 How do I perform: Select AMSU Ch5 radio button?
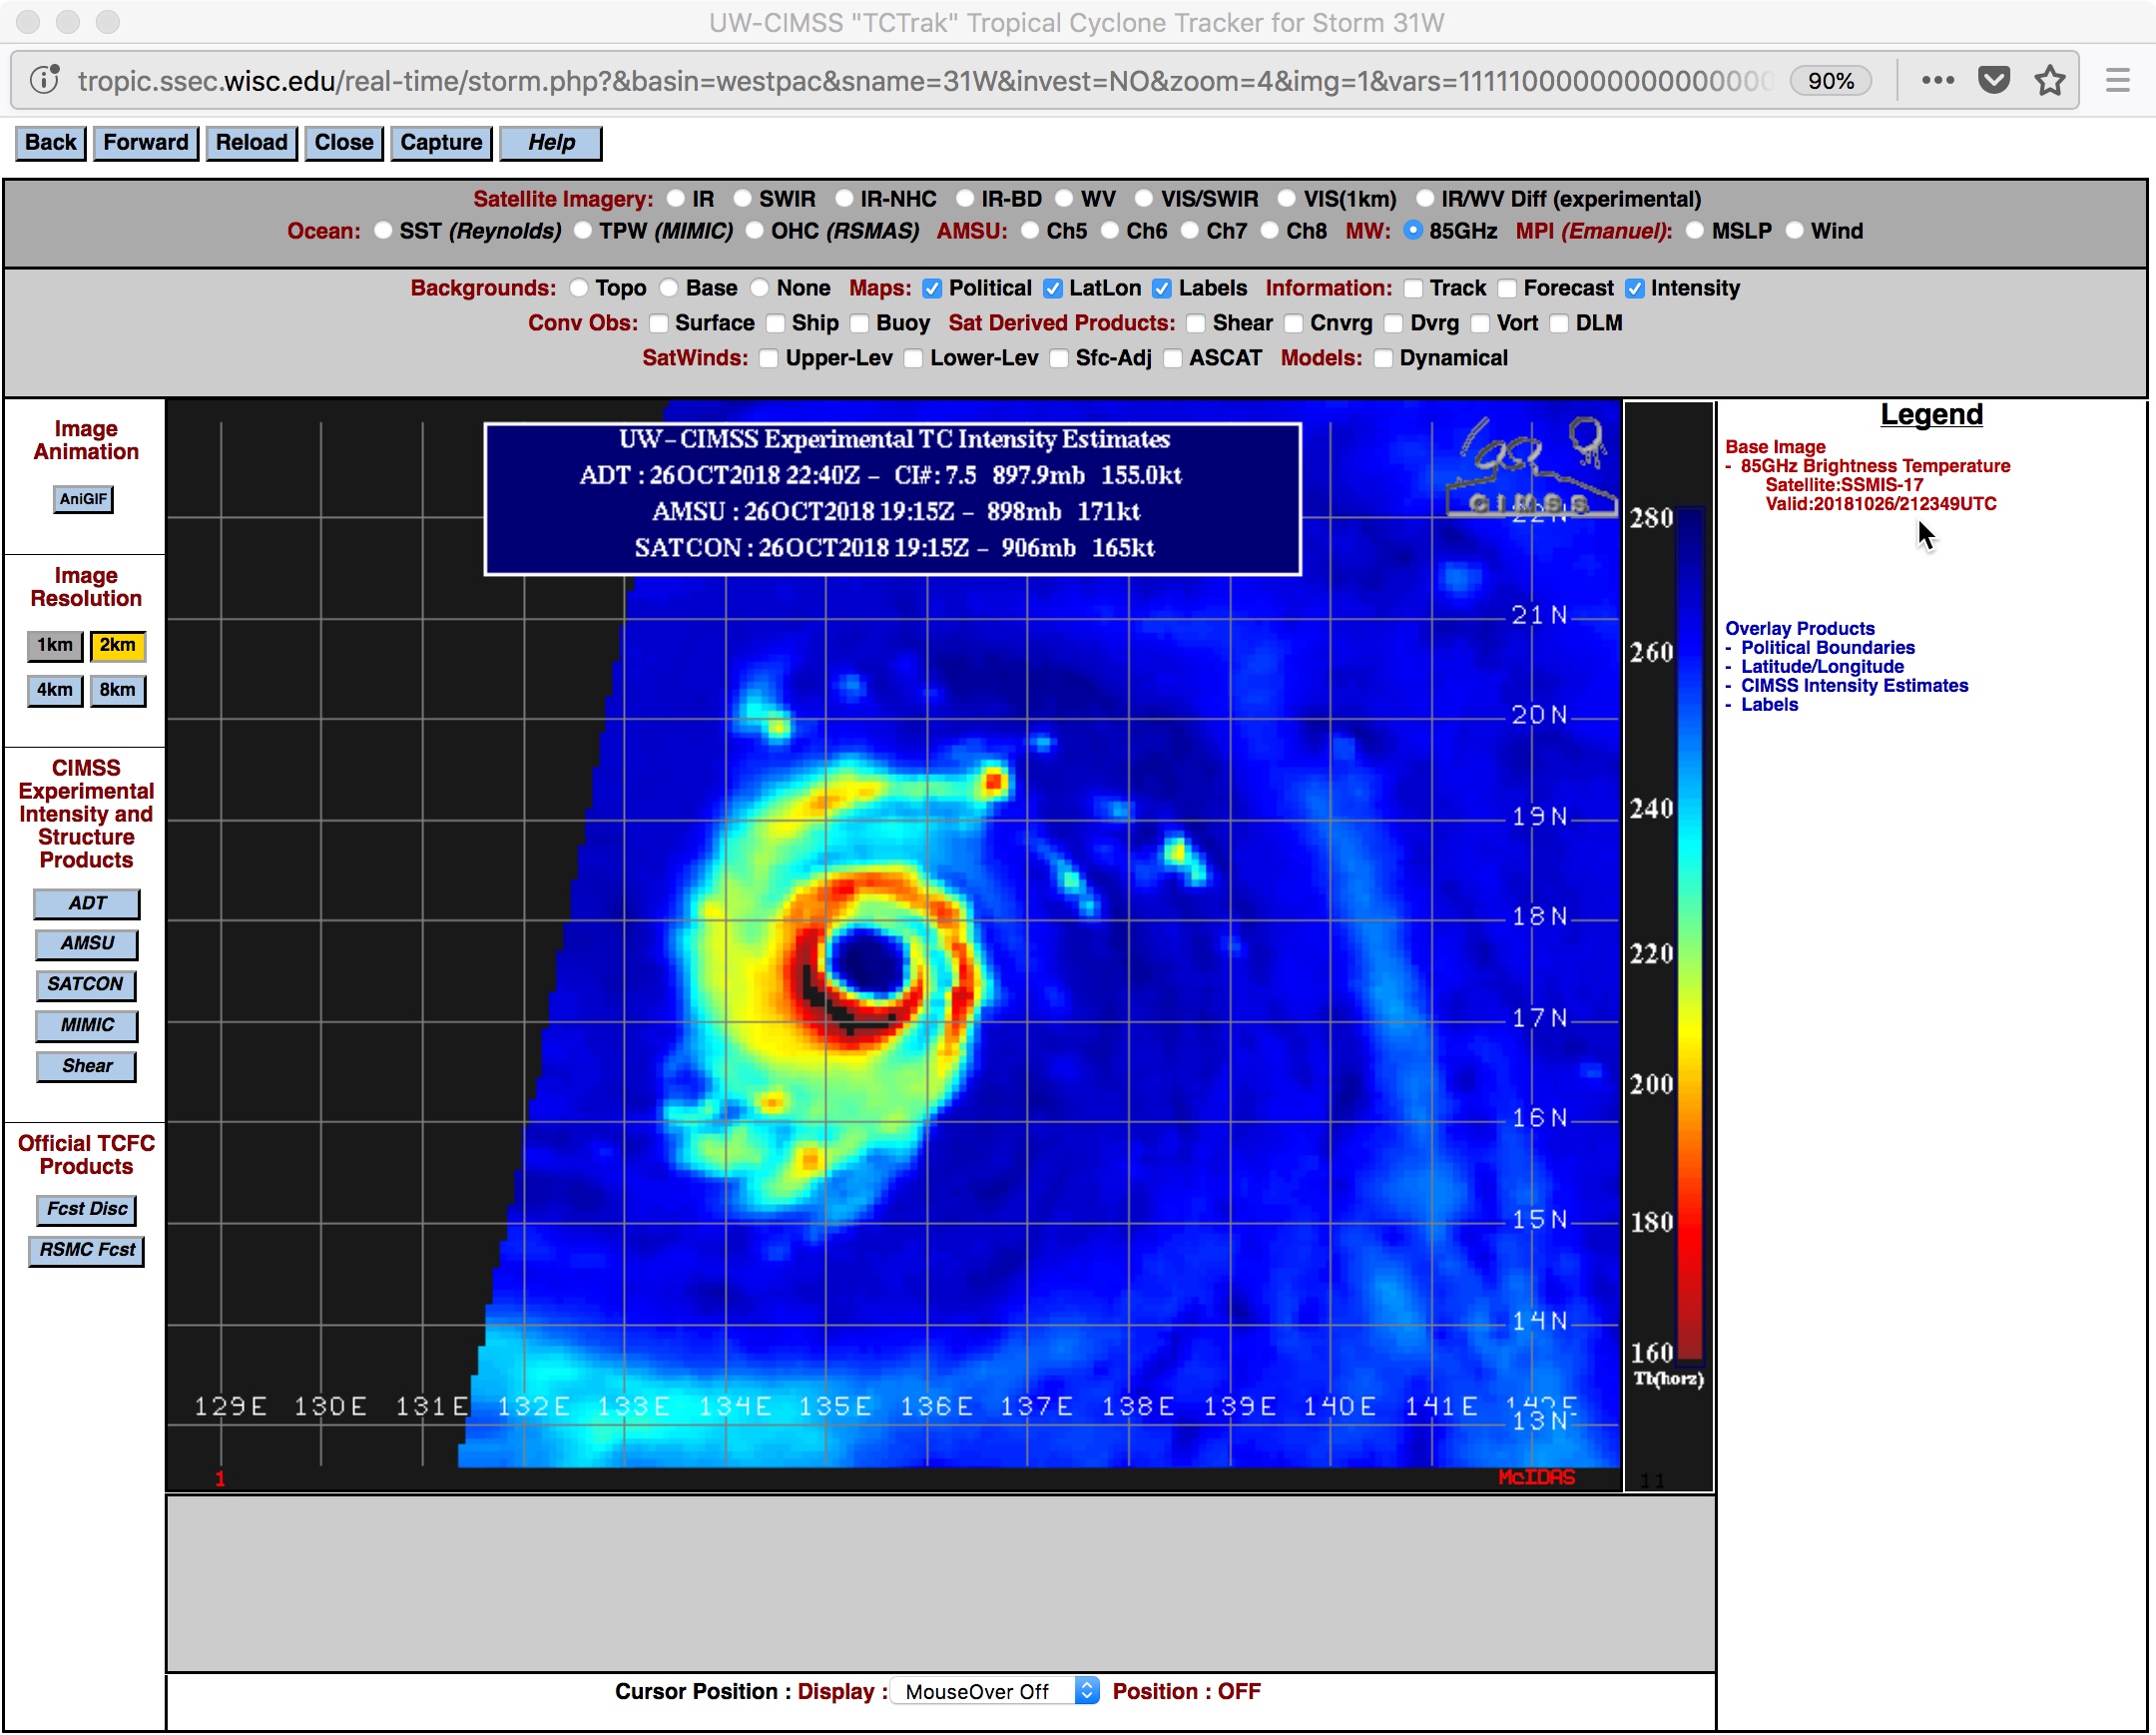pos(1030,231)
